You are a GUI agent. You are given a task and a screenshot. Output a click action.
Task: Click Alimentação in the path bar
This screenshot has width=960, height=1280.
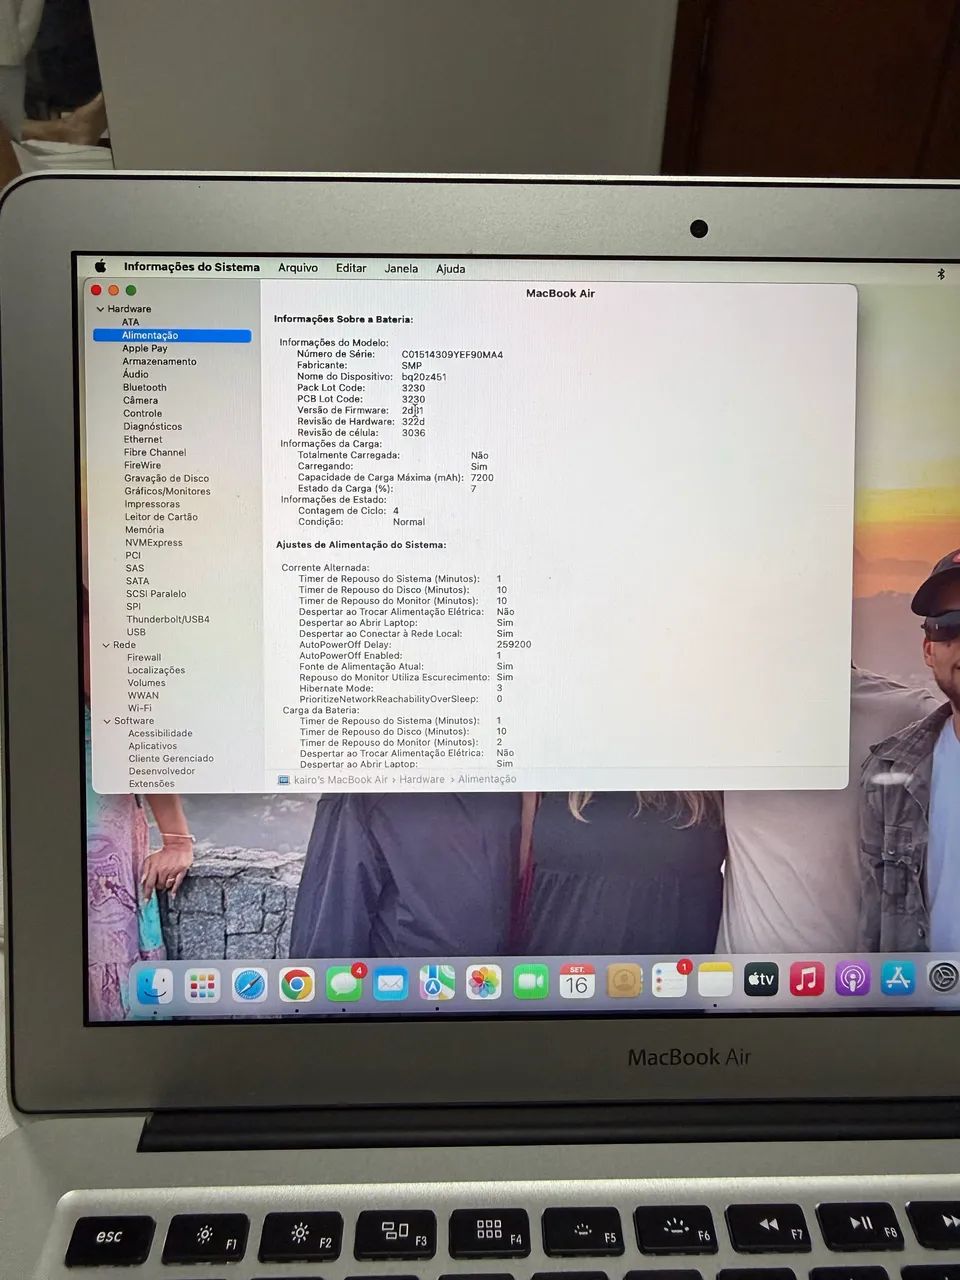click(x=487, y=779)
